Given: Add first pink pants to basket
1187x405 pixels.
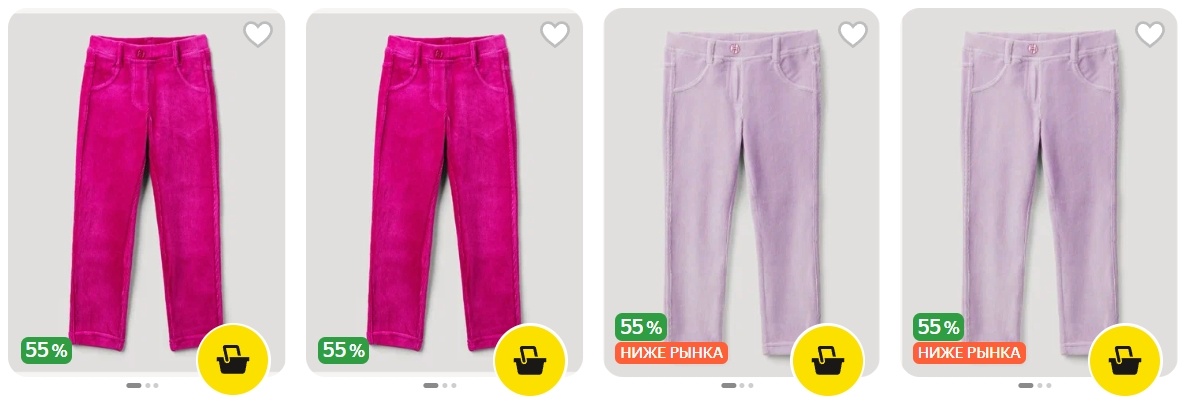Looking at the screenshot, I should click(233, 360).
